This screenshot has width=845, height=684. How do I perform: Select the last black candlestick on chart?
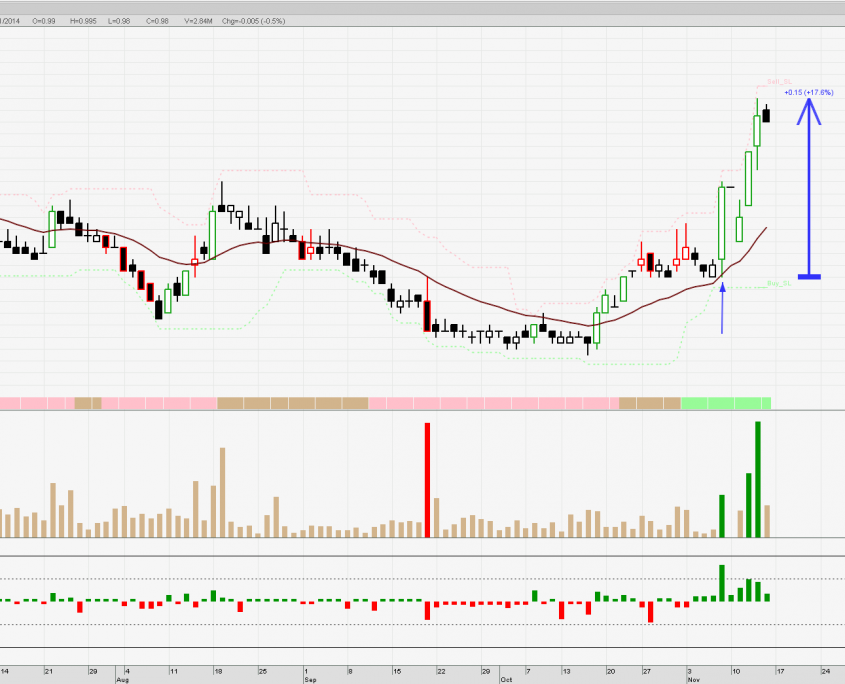[x=767, y=114]
